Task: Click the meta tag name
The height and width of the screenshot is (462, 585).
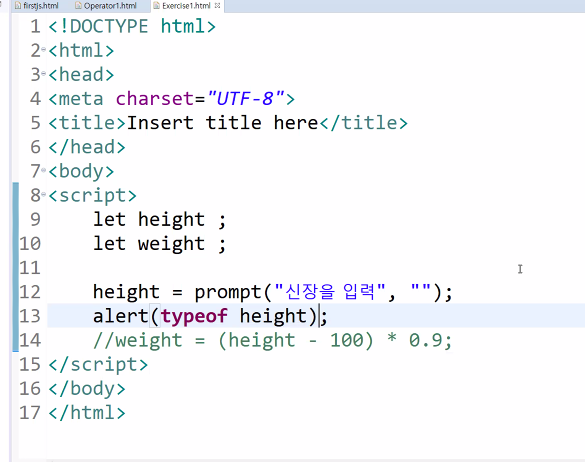Action: click(x=81, y=99)
